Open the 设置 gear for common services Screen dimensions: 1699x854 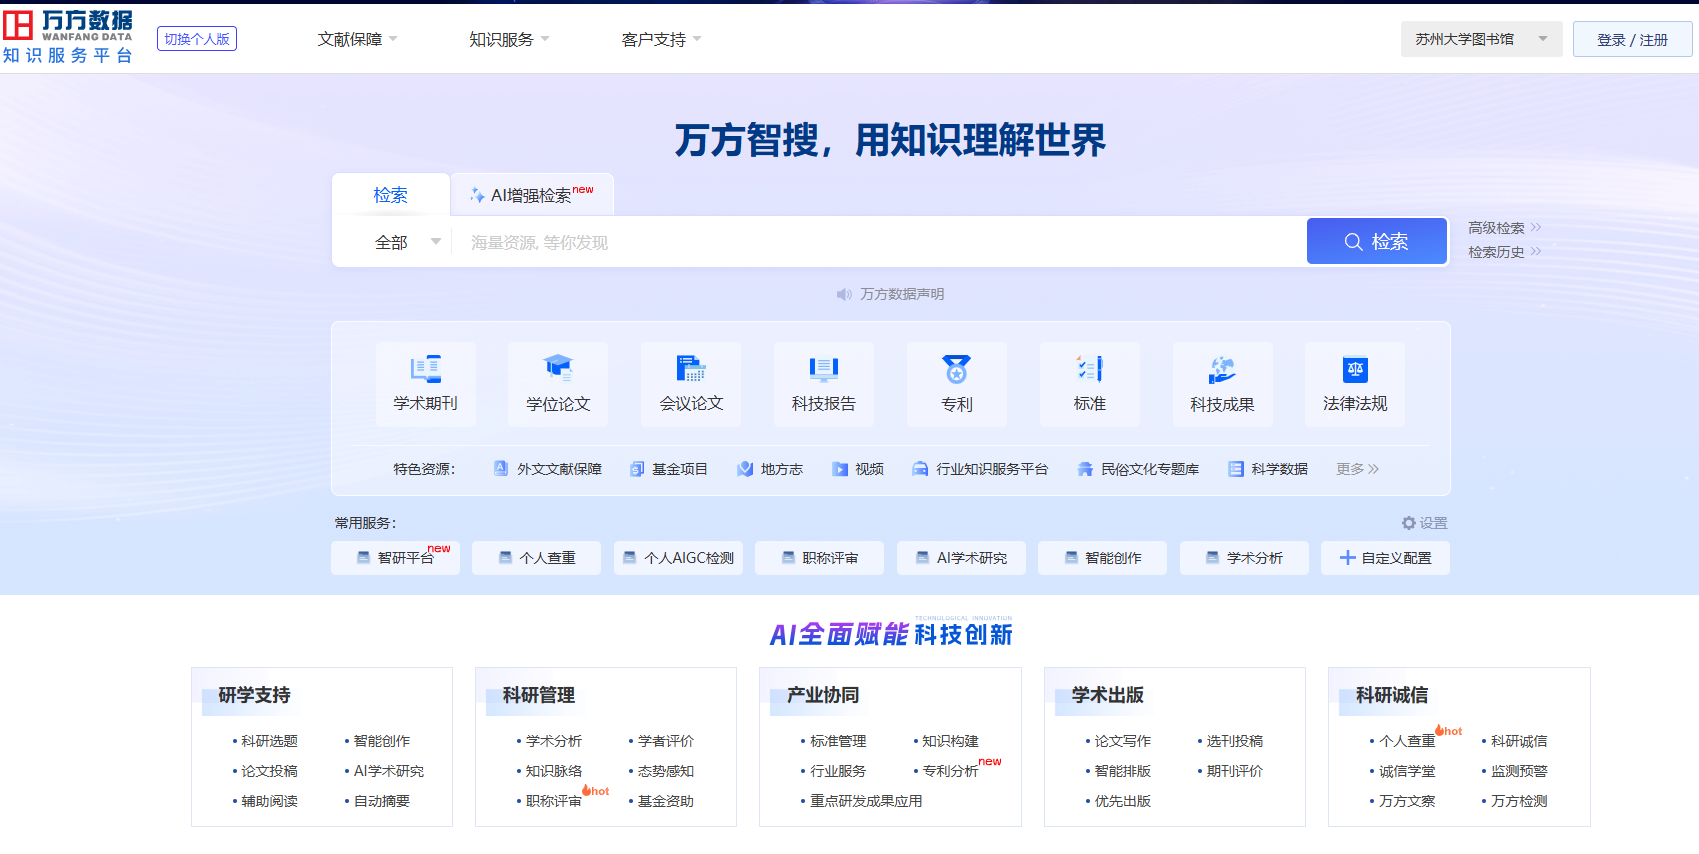(x=1409, y=523)
